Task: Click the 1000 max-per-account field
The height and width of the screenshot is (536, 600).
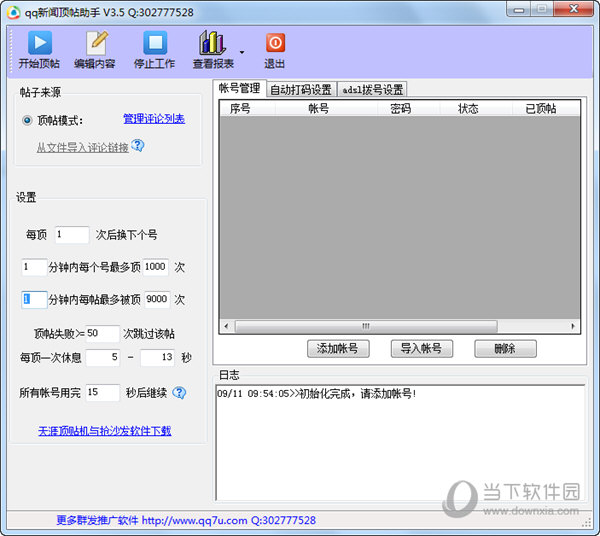Action: (x=155, y=267)
